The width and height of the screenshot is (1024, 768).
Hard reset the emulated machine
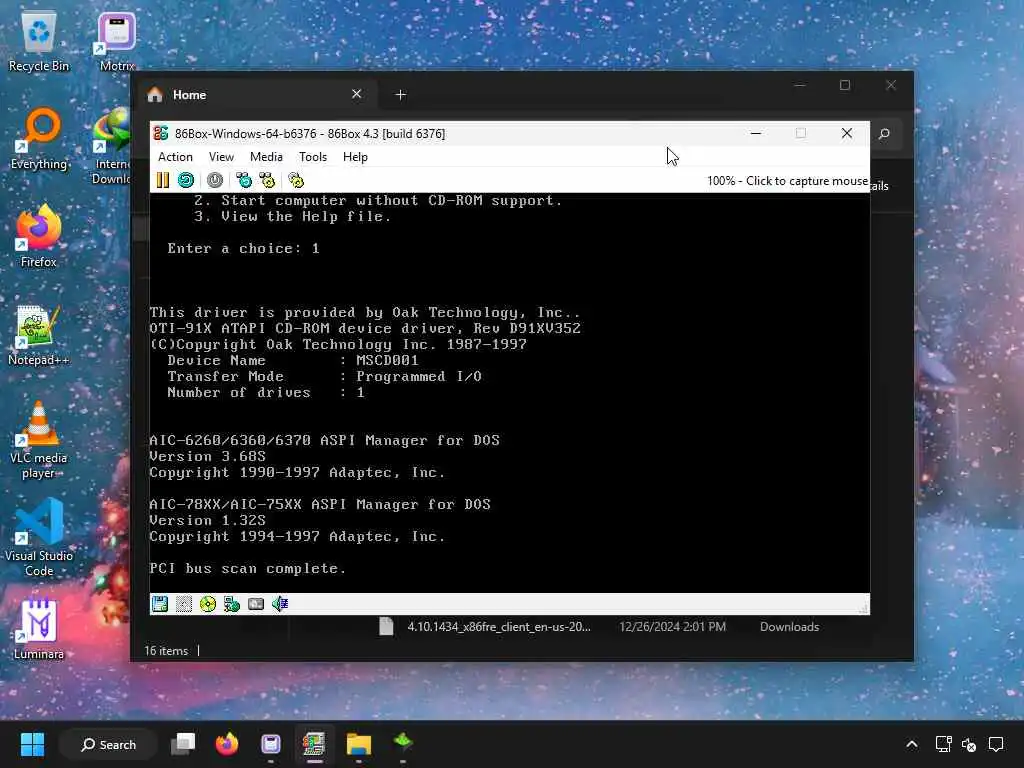(x=186, y=180)
